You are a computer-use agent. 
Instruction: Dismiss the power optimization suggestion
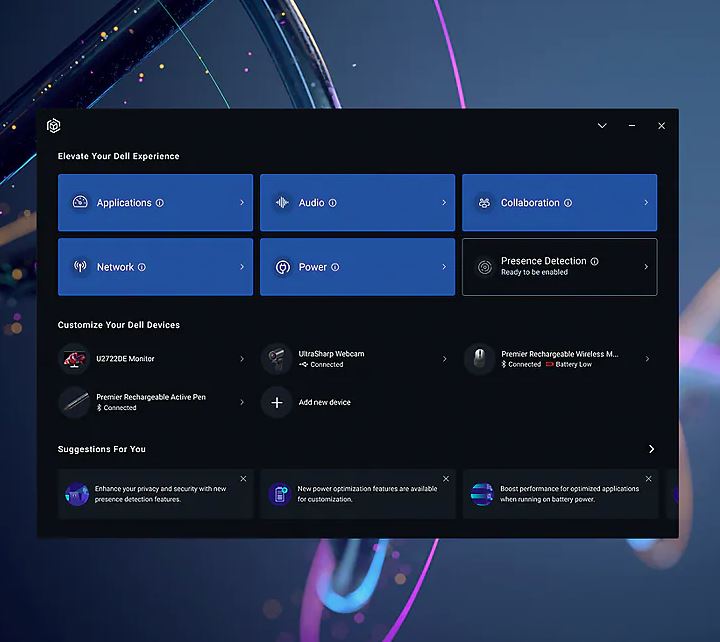pyautogui.click(x=446, y=479)
